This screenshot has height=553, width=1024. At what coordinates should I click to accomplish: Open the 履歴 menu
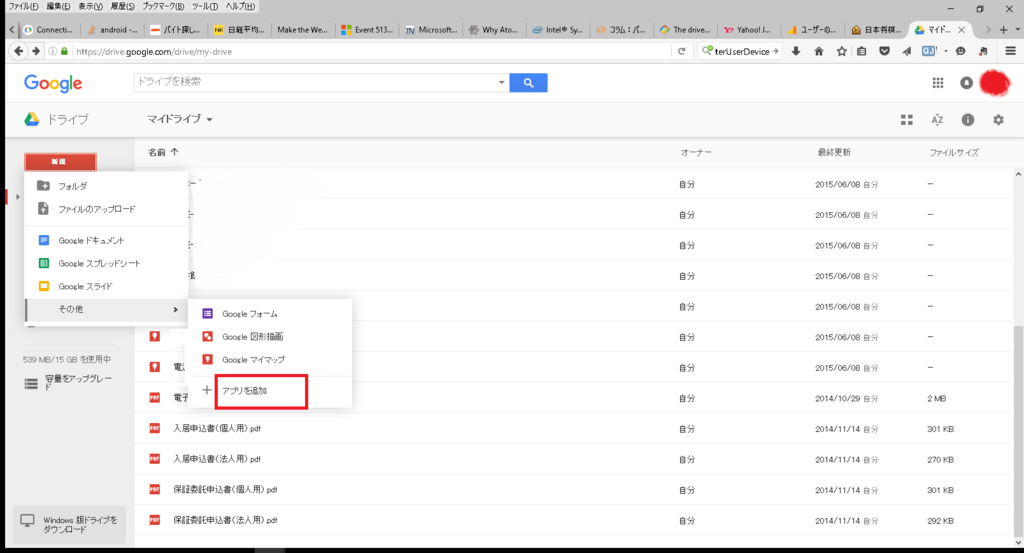[122, 6]
